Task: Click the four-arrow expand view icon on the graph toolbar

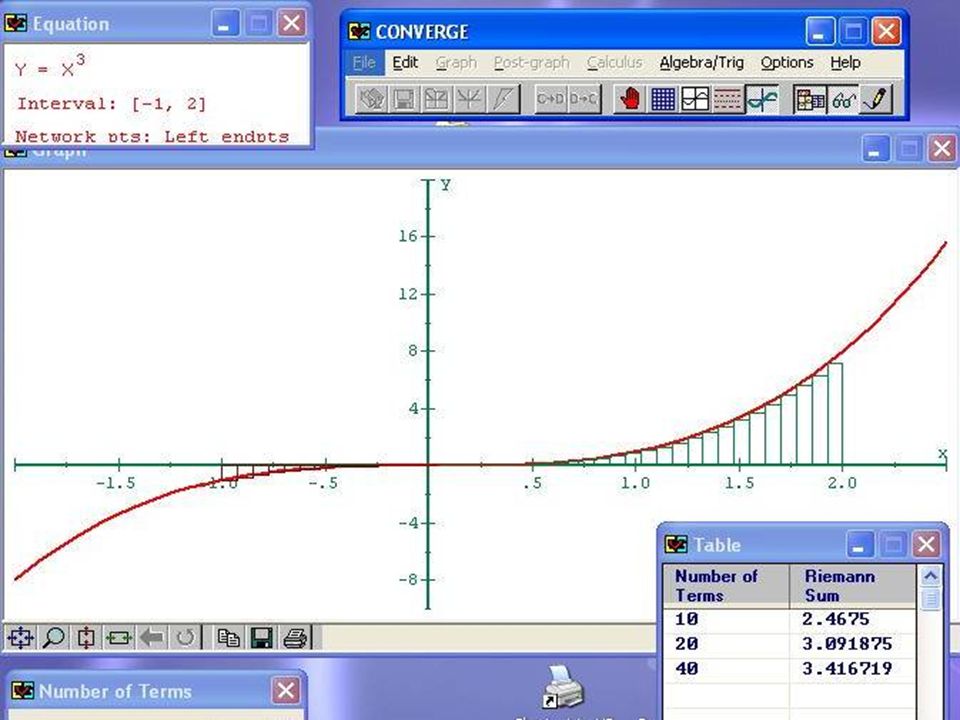Action: 20,637
